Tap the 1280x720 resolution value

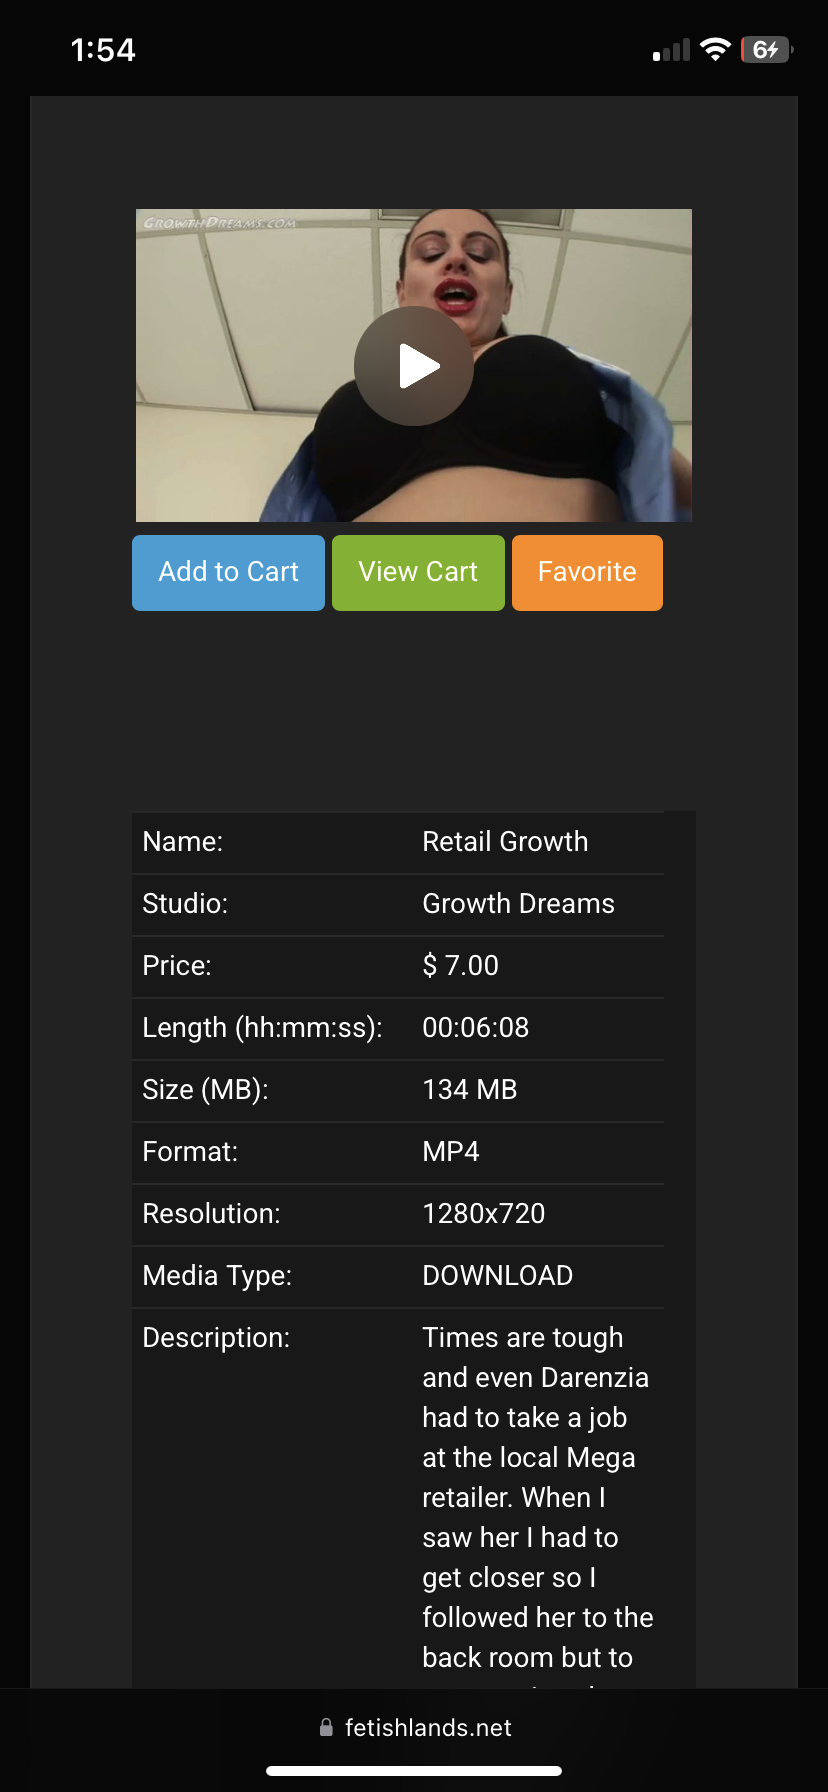tap(483, 1214)
